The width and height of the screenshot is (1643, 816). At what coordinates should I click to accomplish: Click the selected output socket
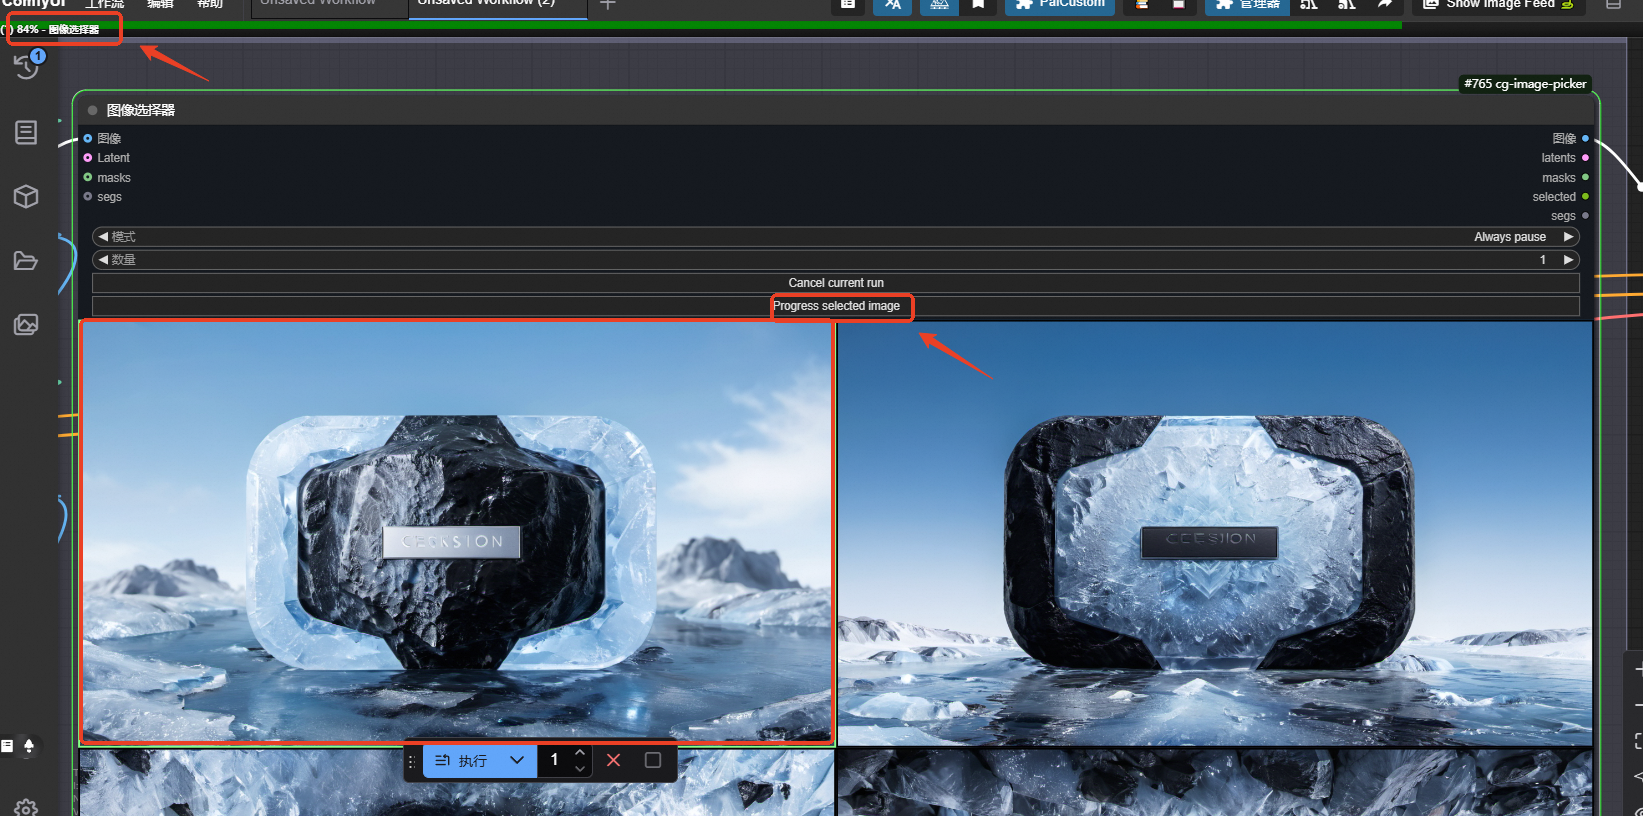[x=1585, y=197]
